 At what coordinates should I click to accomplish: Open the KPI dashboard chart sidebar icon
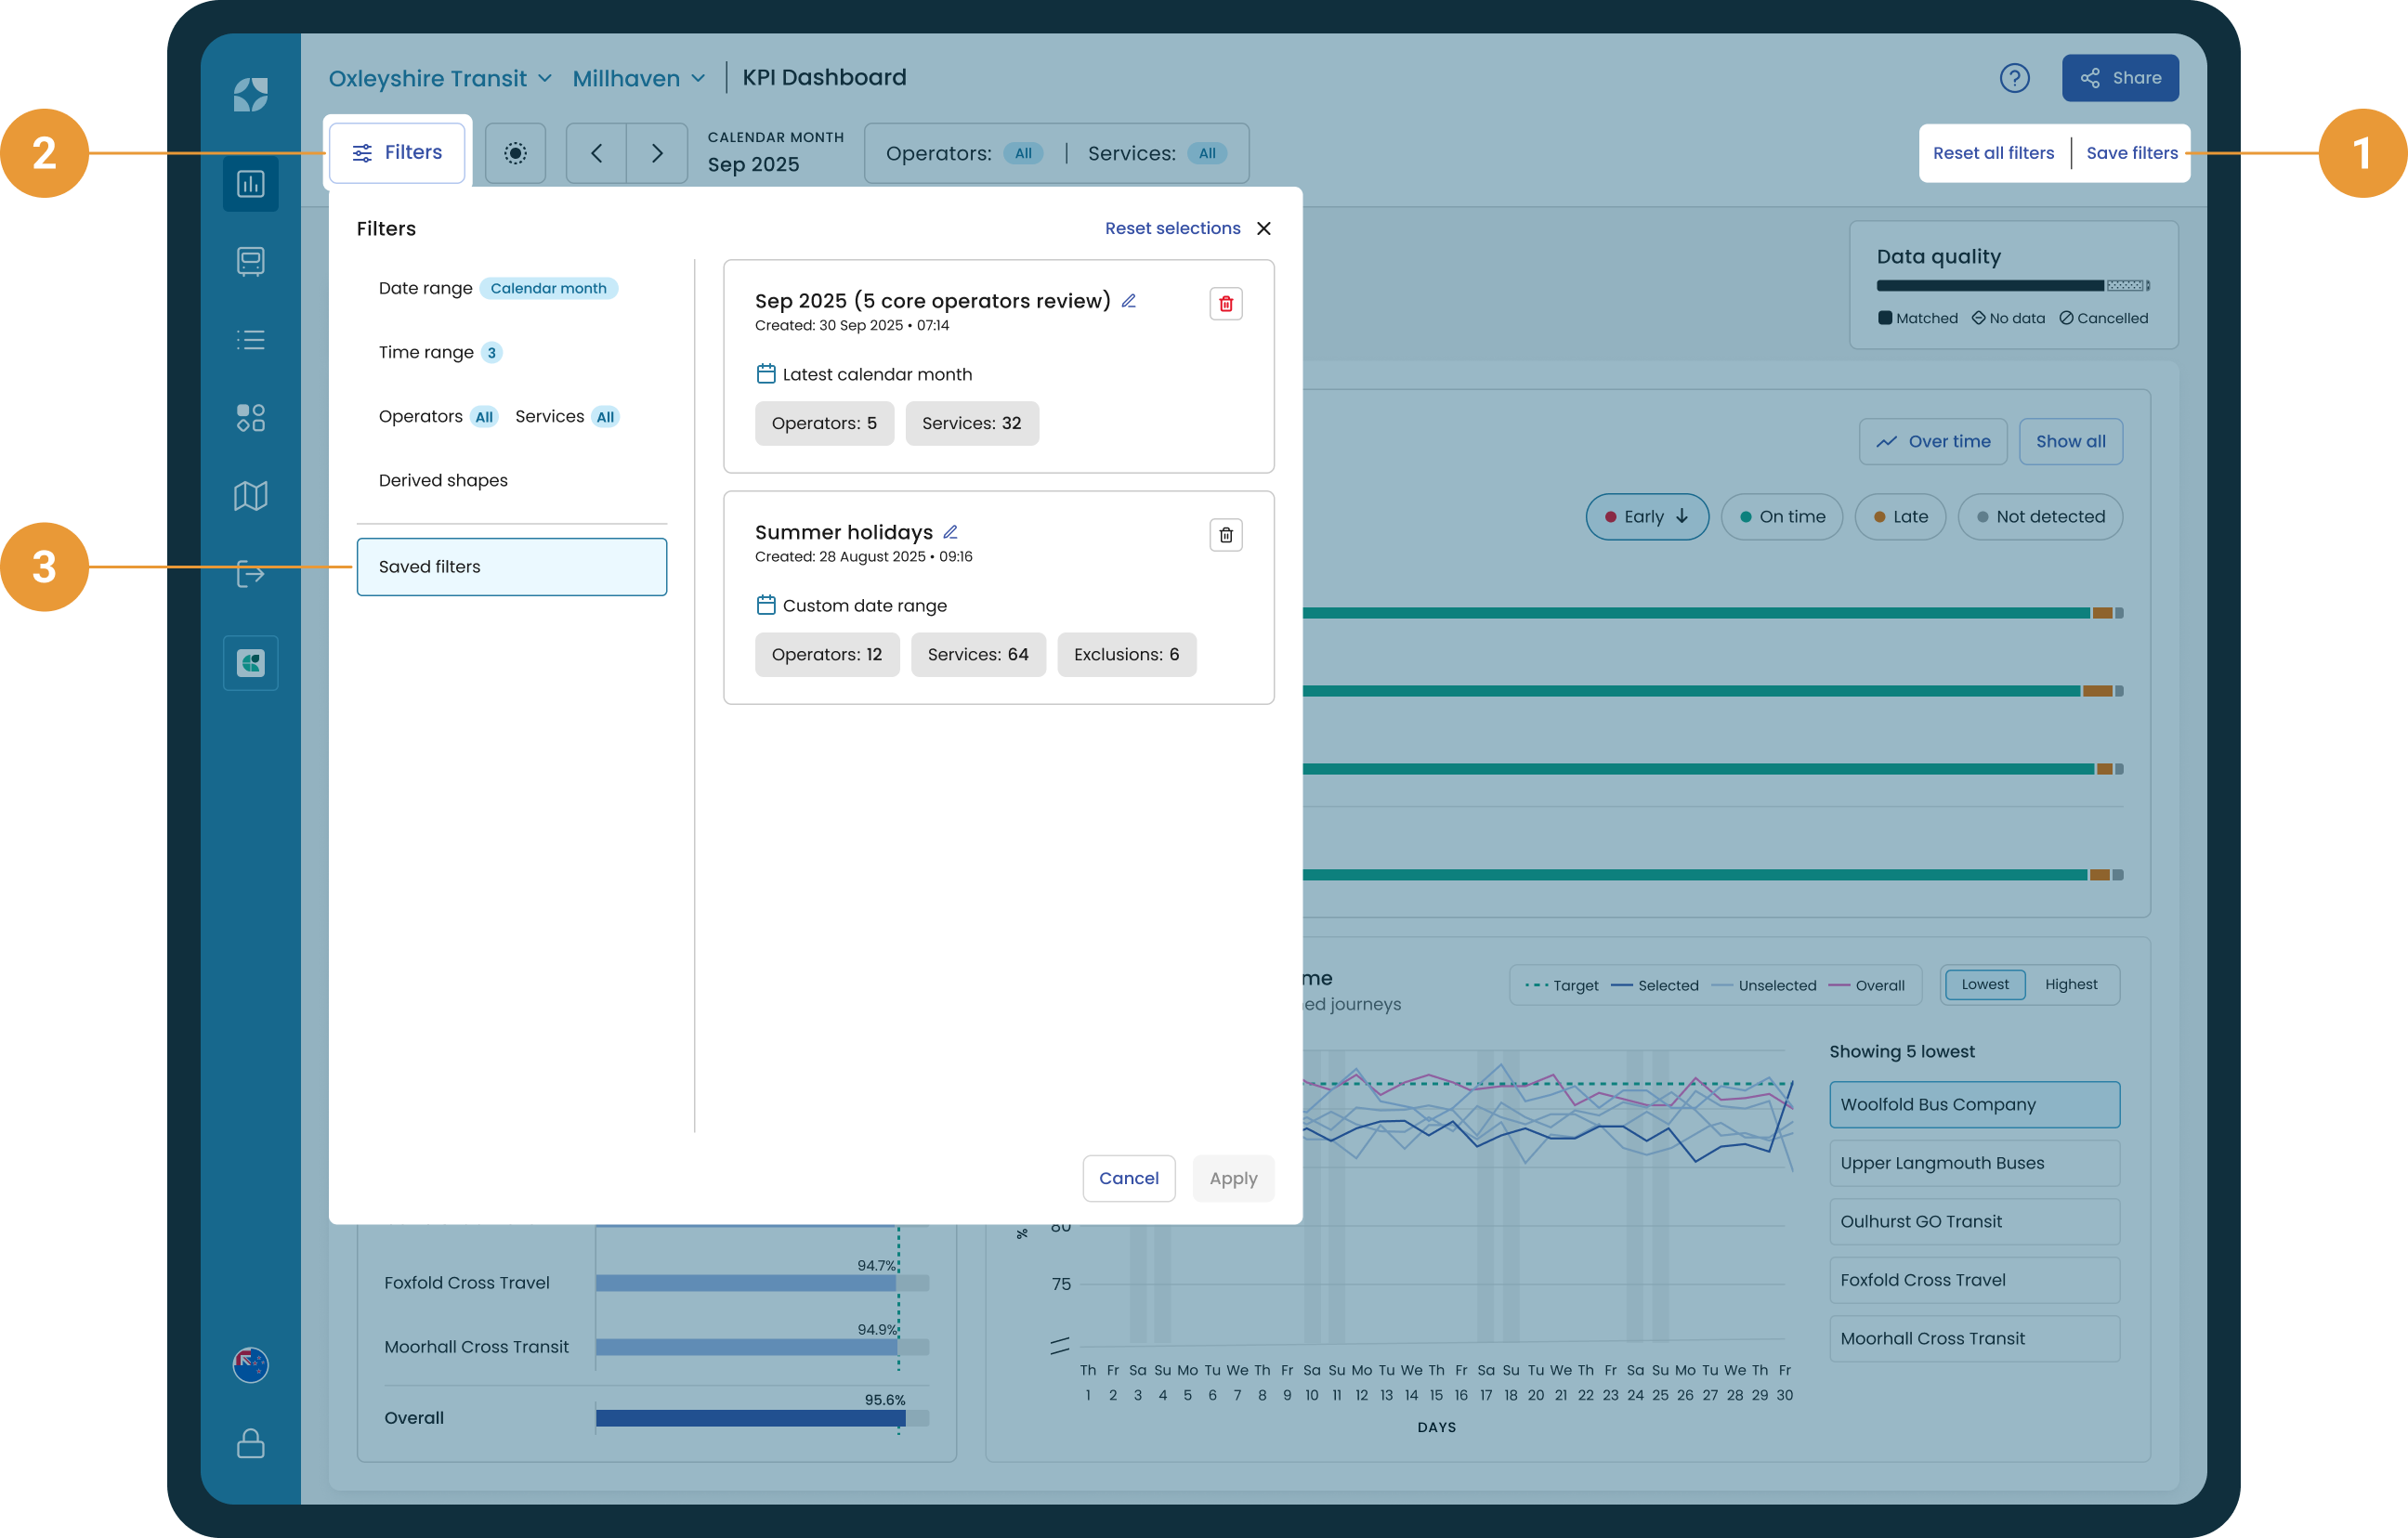(250, 184)
